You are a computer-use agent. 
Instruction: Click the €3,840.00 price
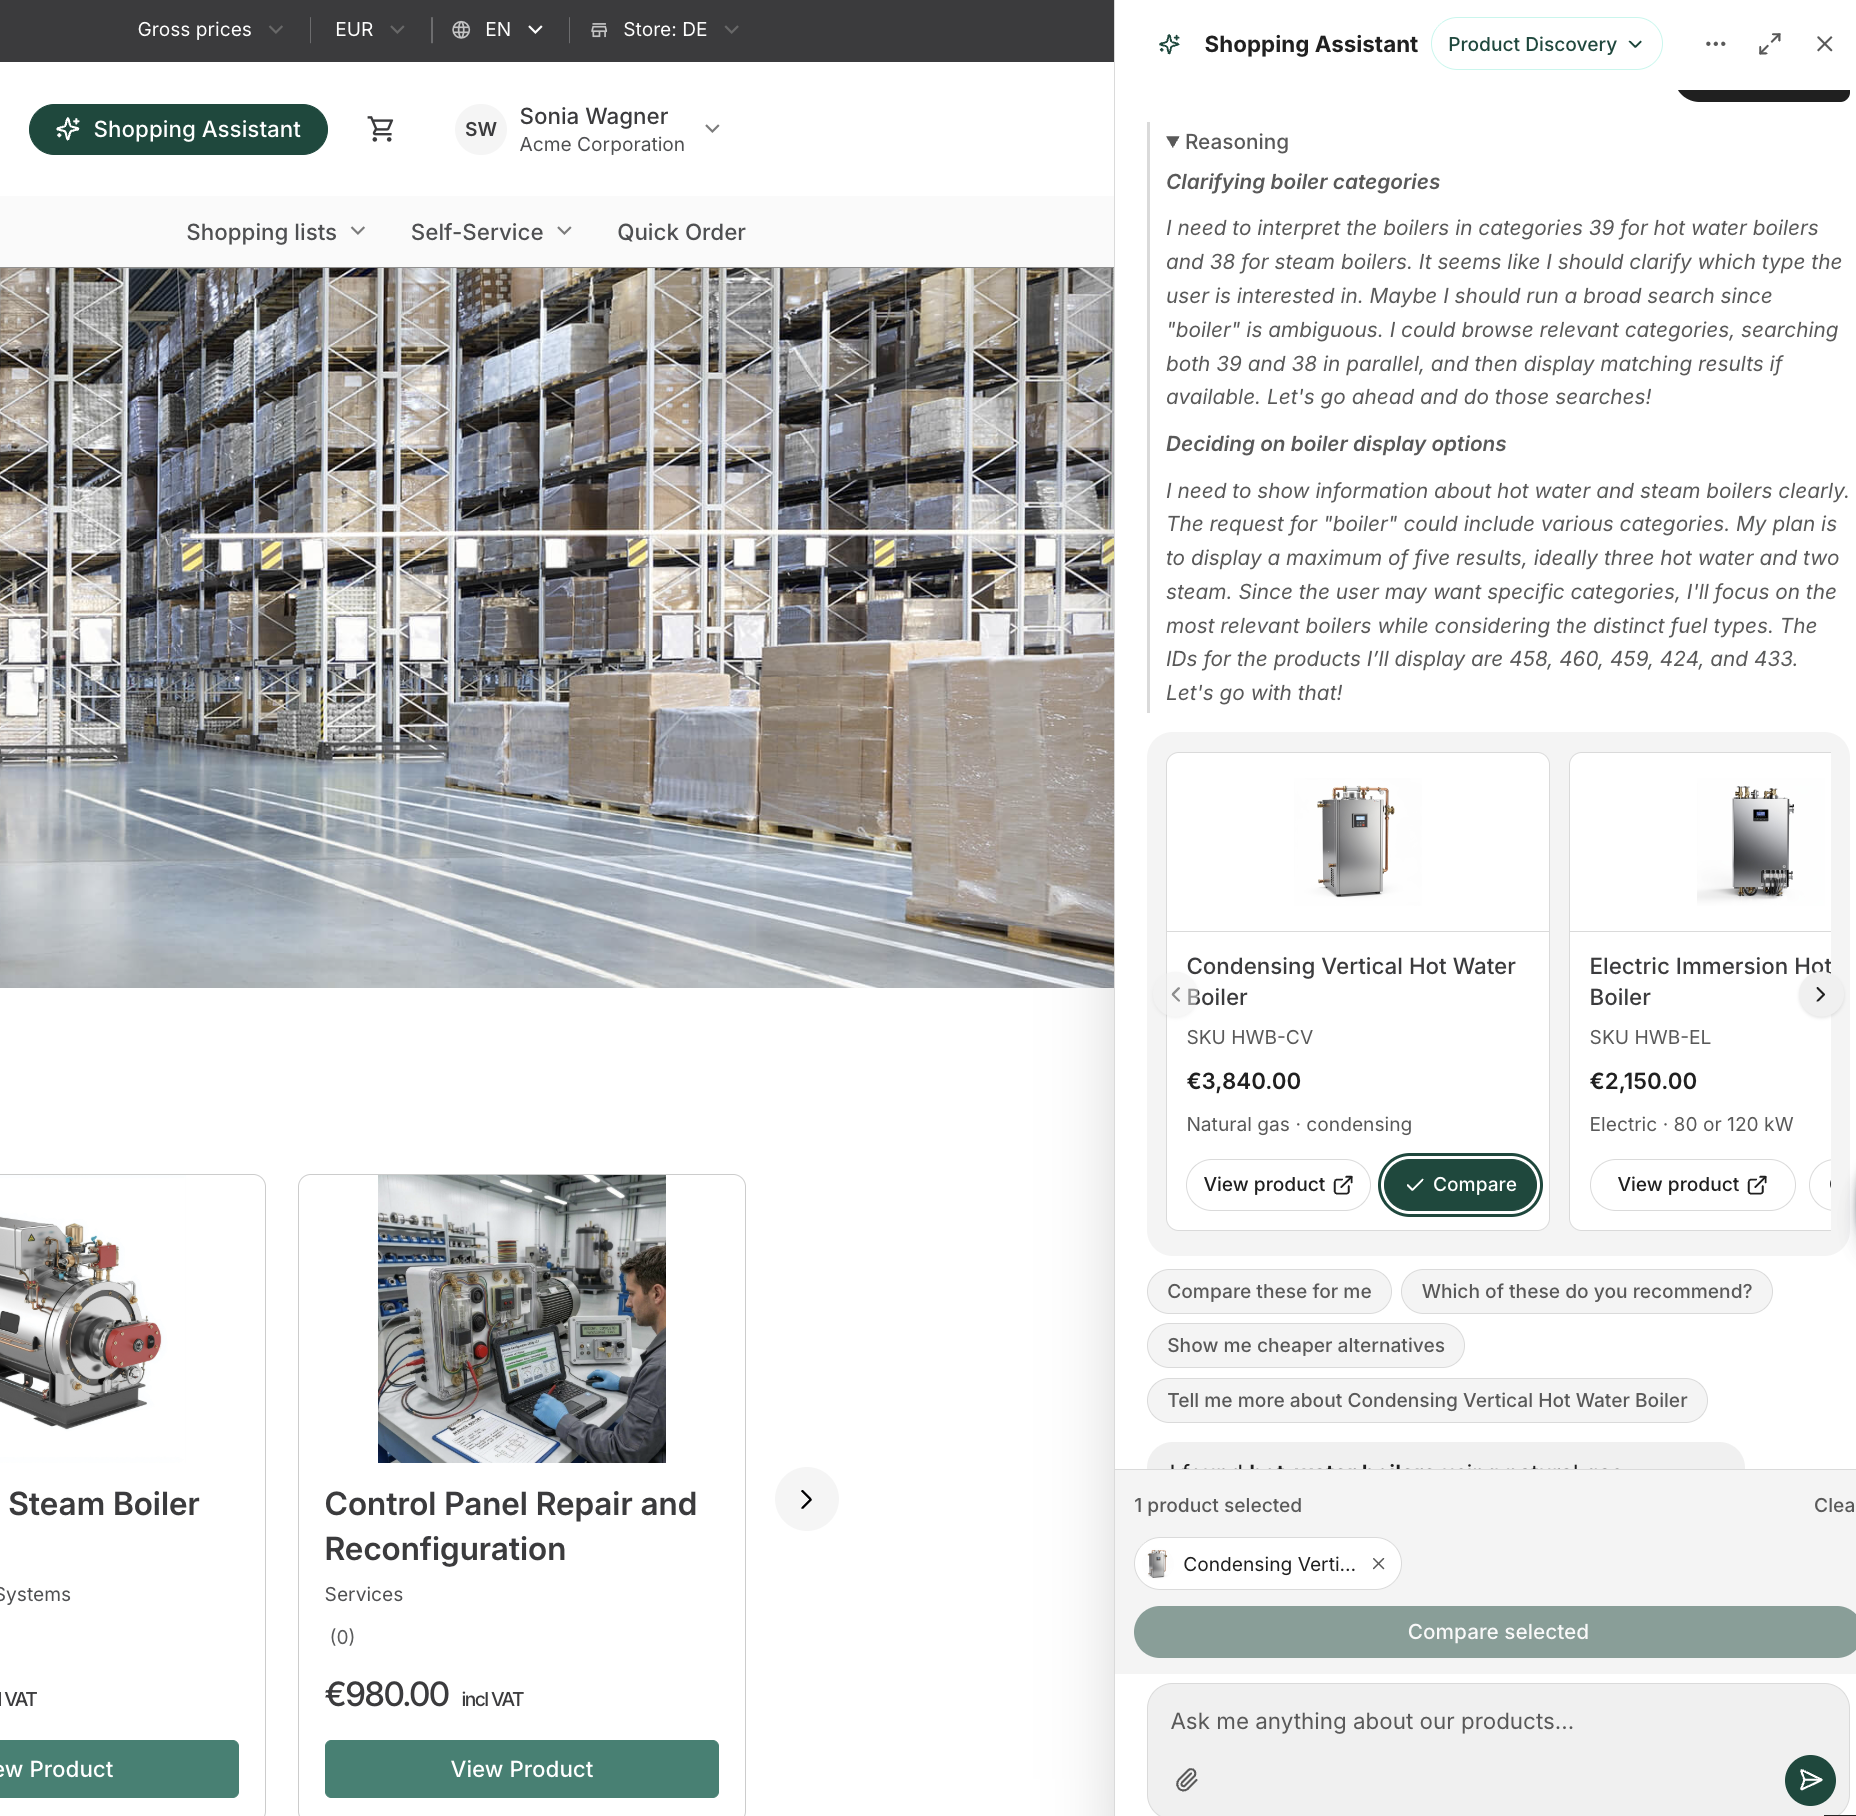(x=1244, y=1082)
